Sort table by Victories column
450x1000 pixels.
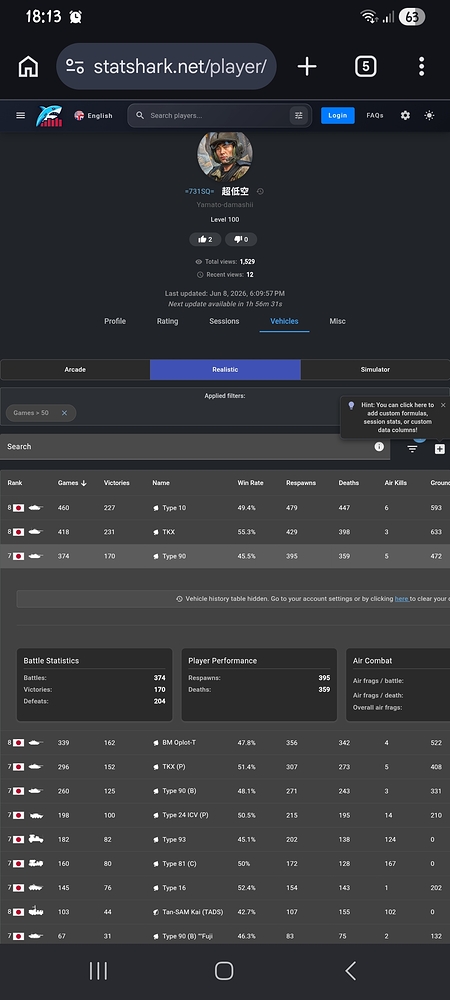[x=117, y=483]
